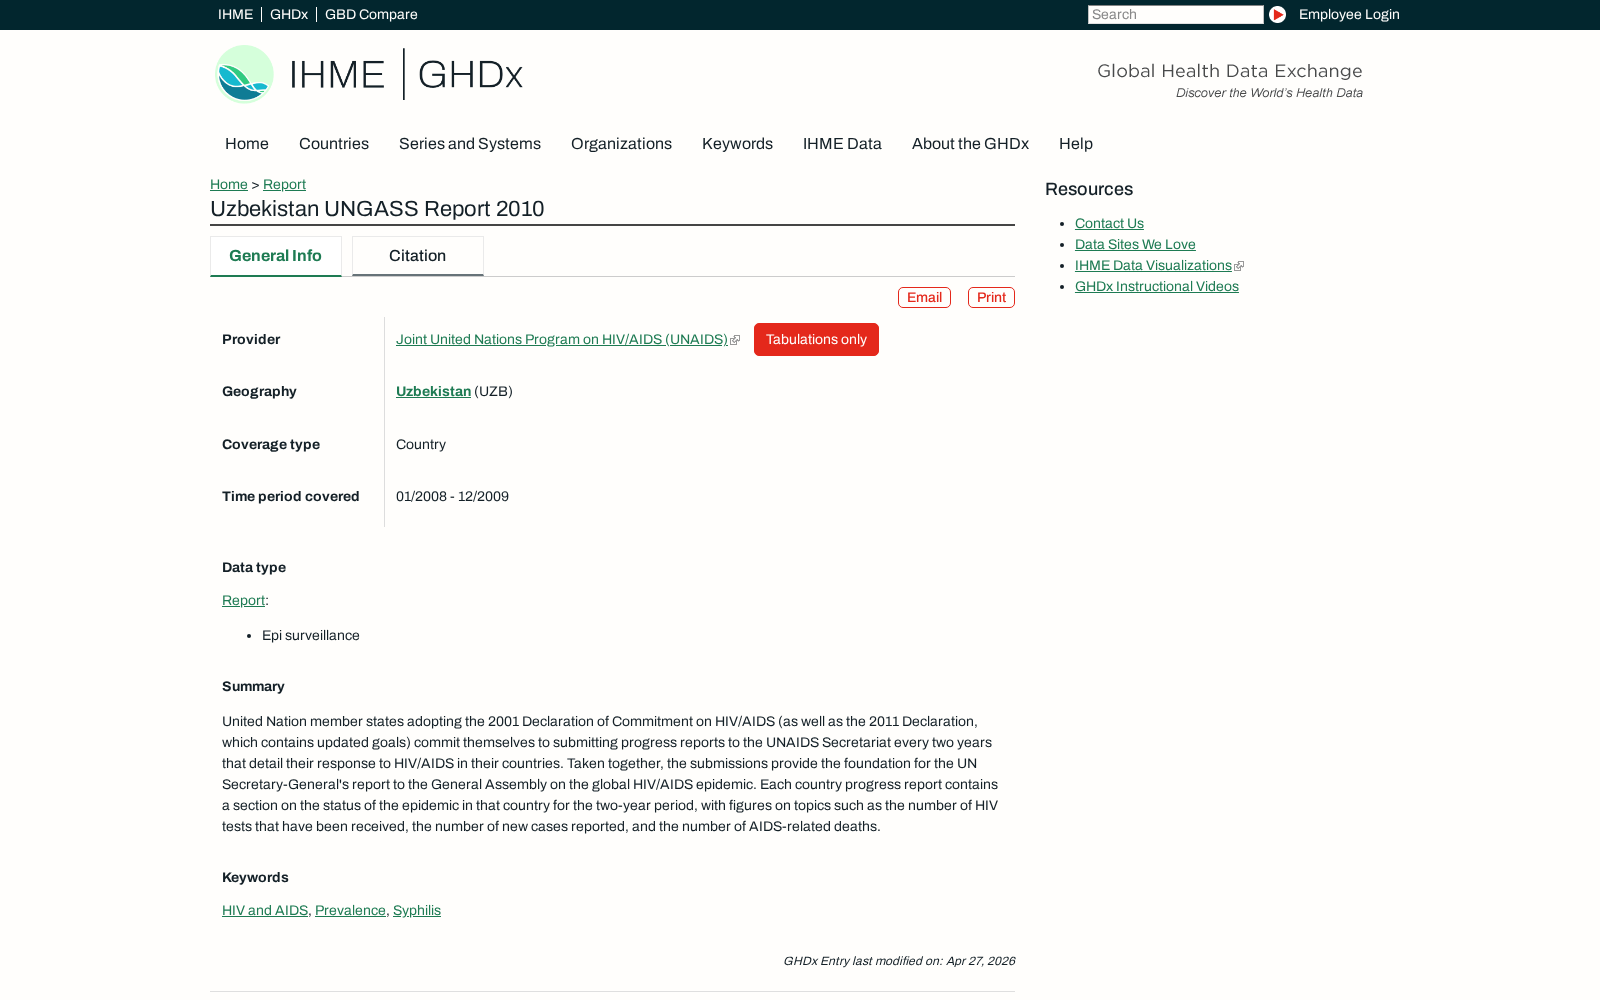Open Syphilis keyword link

coord(417,910)
